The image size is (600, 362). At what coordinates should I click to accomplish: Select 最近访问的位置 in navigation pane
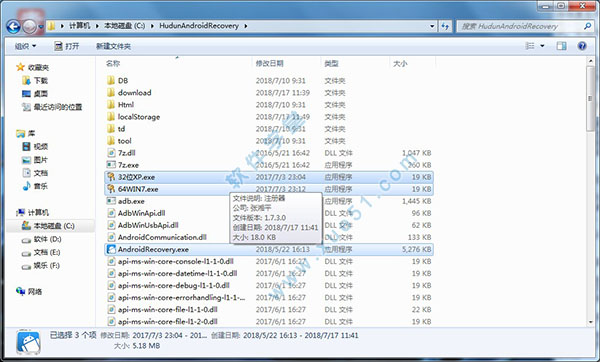[x=52, y=107]
